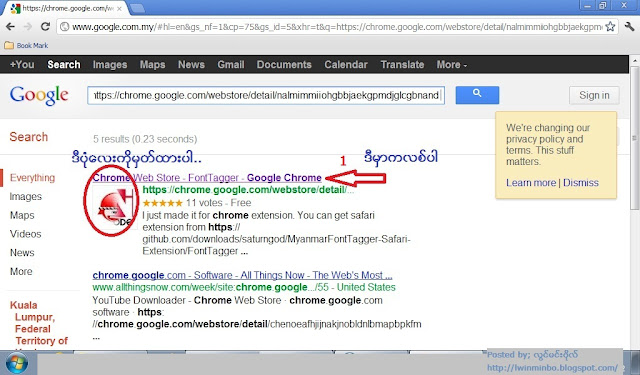The image size is (640, 375).
Task: Expand the More dropdown in the Google bar
Action: pyautogui.click(x=451, y=64)
